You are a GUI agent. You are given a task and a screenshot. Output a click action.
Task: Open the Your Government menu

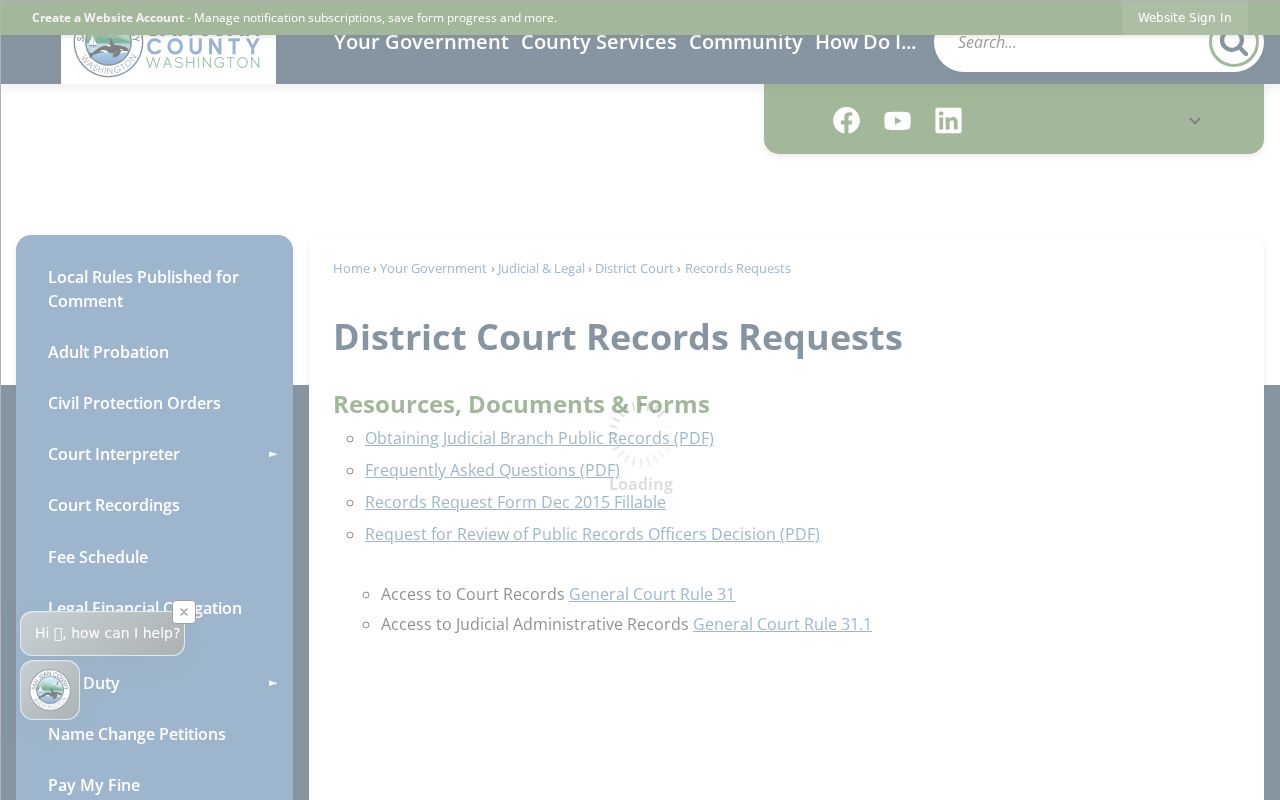tap(421, 42)
